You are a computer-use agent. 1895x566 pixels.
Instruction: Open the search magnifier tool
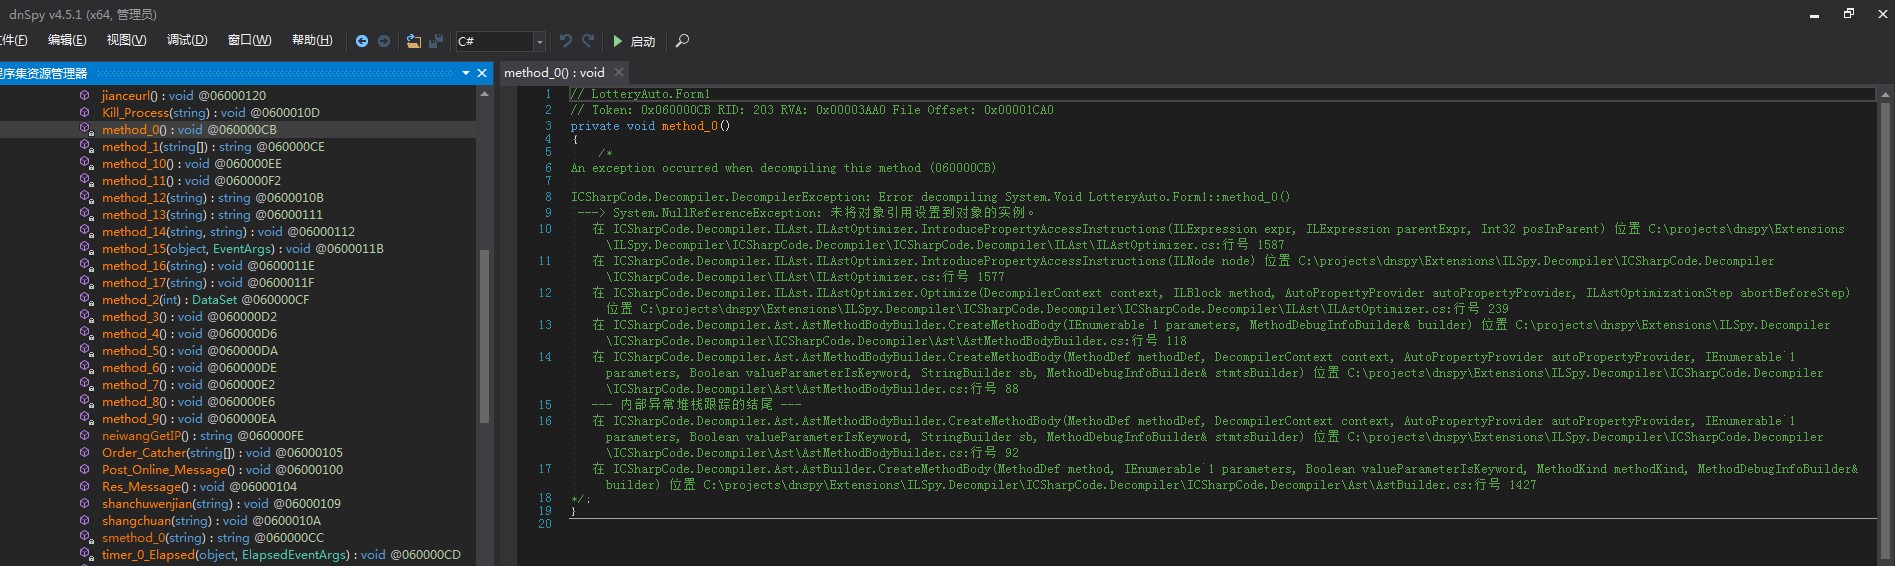click(682, 41)
